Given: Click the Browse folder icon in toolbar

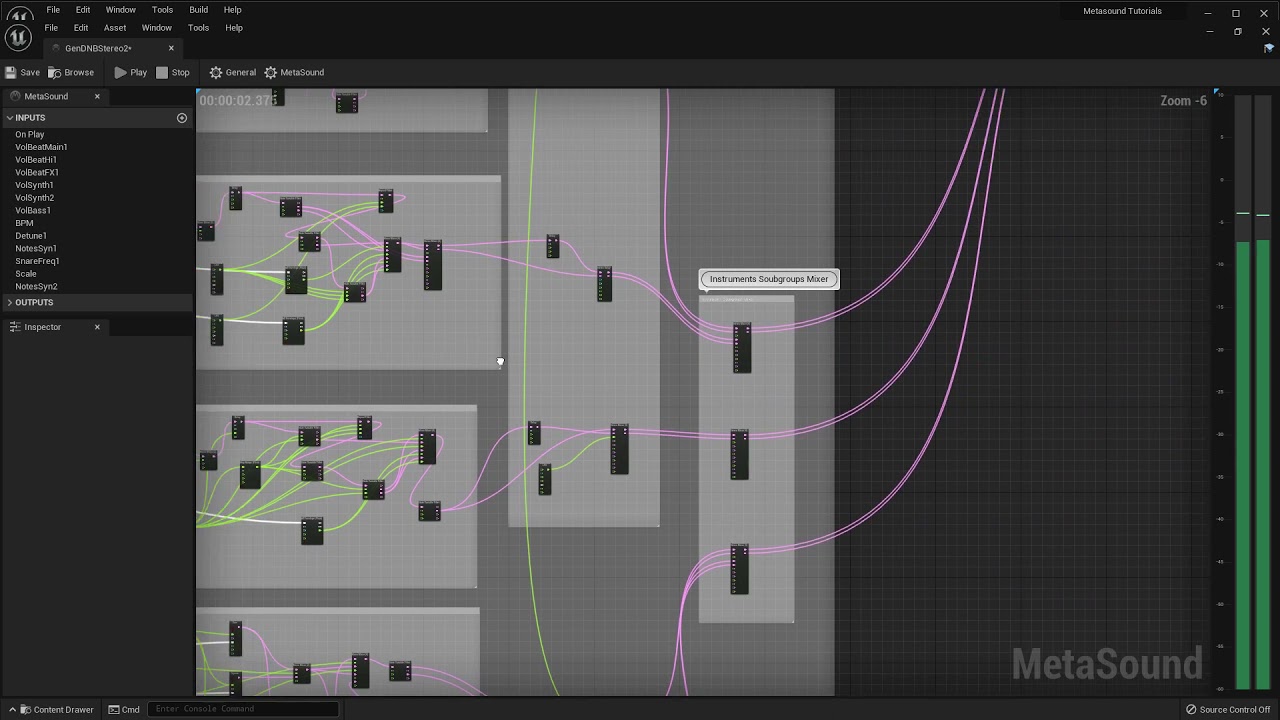Looking at the screenshot, I should [x=55, y=72].
